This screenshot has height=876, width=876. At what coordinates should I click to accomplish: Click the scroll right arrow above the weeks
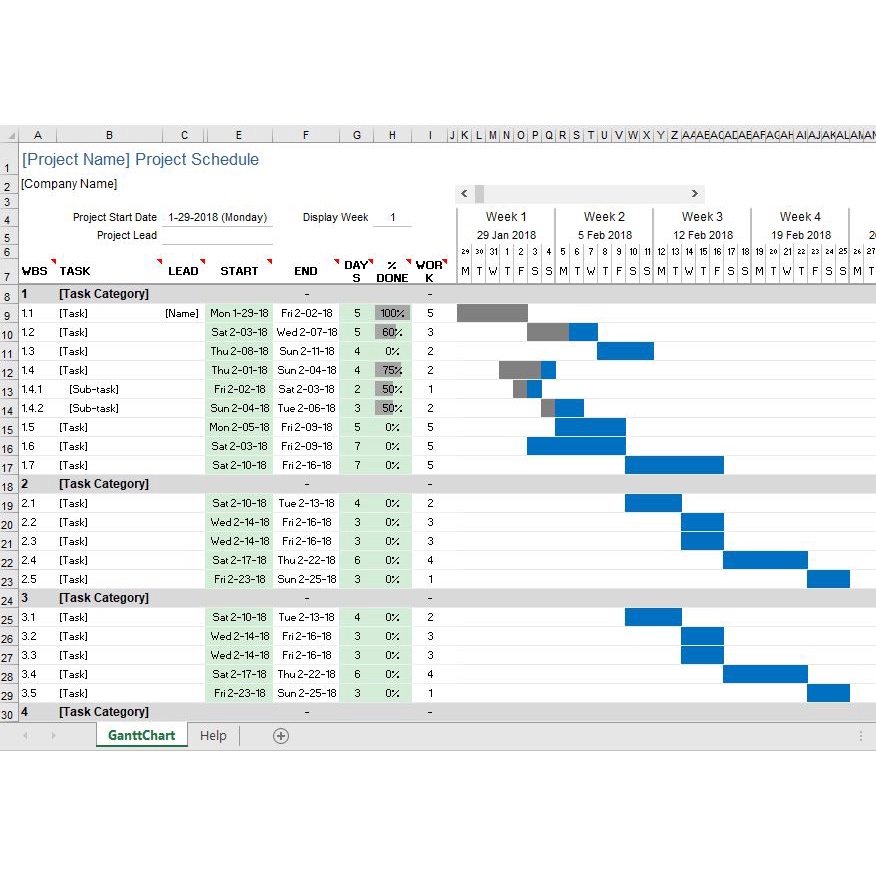click(694, 193)
